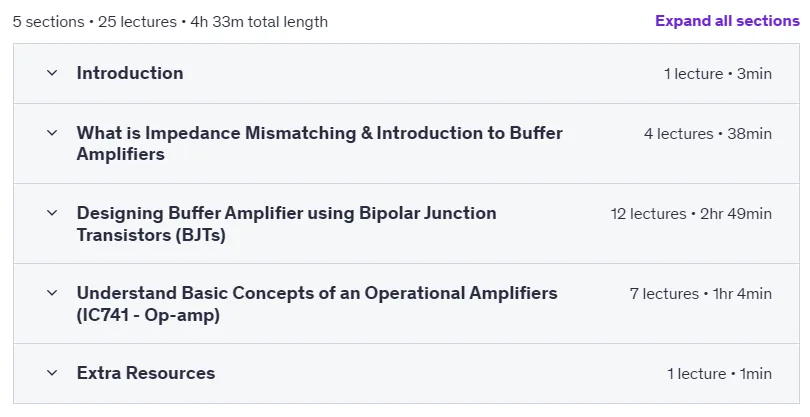Click chevron beside What is Impedance Mismatching
The width and height of the screenshot is (810, 417).
(x=52, y=133)
